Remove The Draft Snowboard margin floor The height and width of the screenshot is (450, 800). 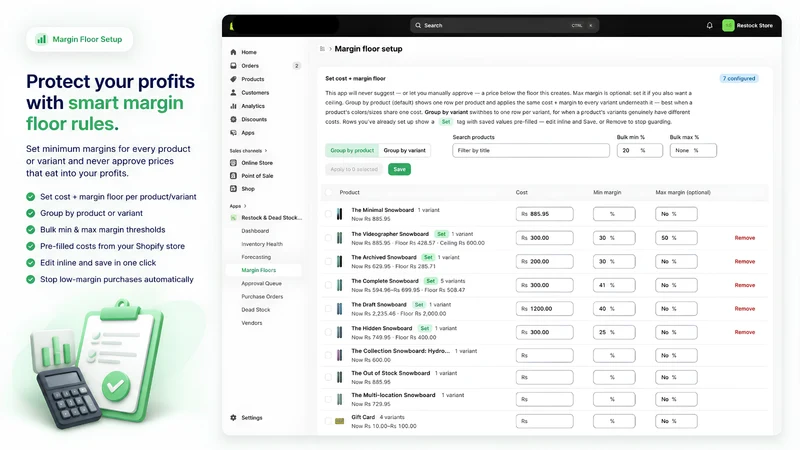coord(744,309)
